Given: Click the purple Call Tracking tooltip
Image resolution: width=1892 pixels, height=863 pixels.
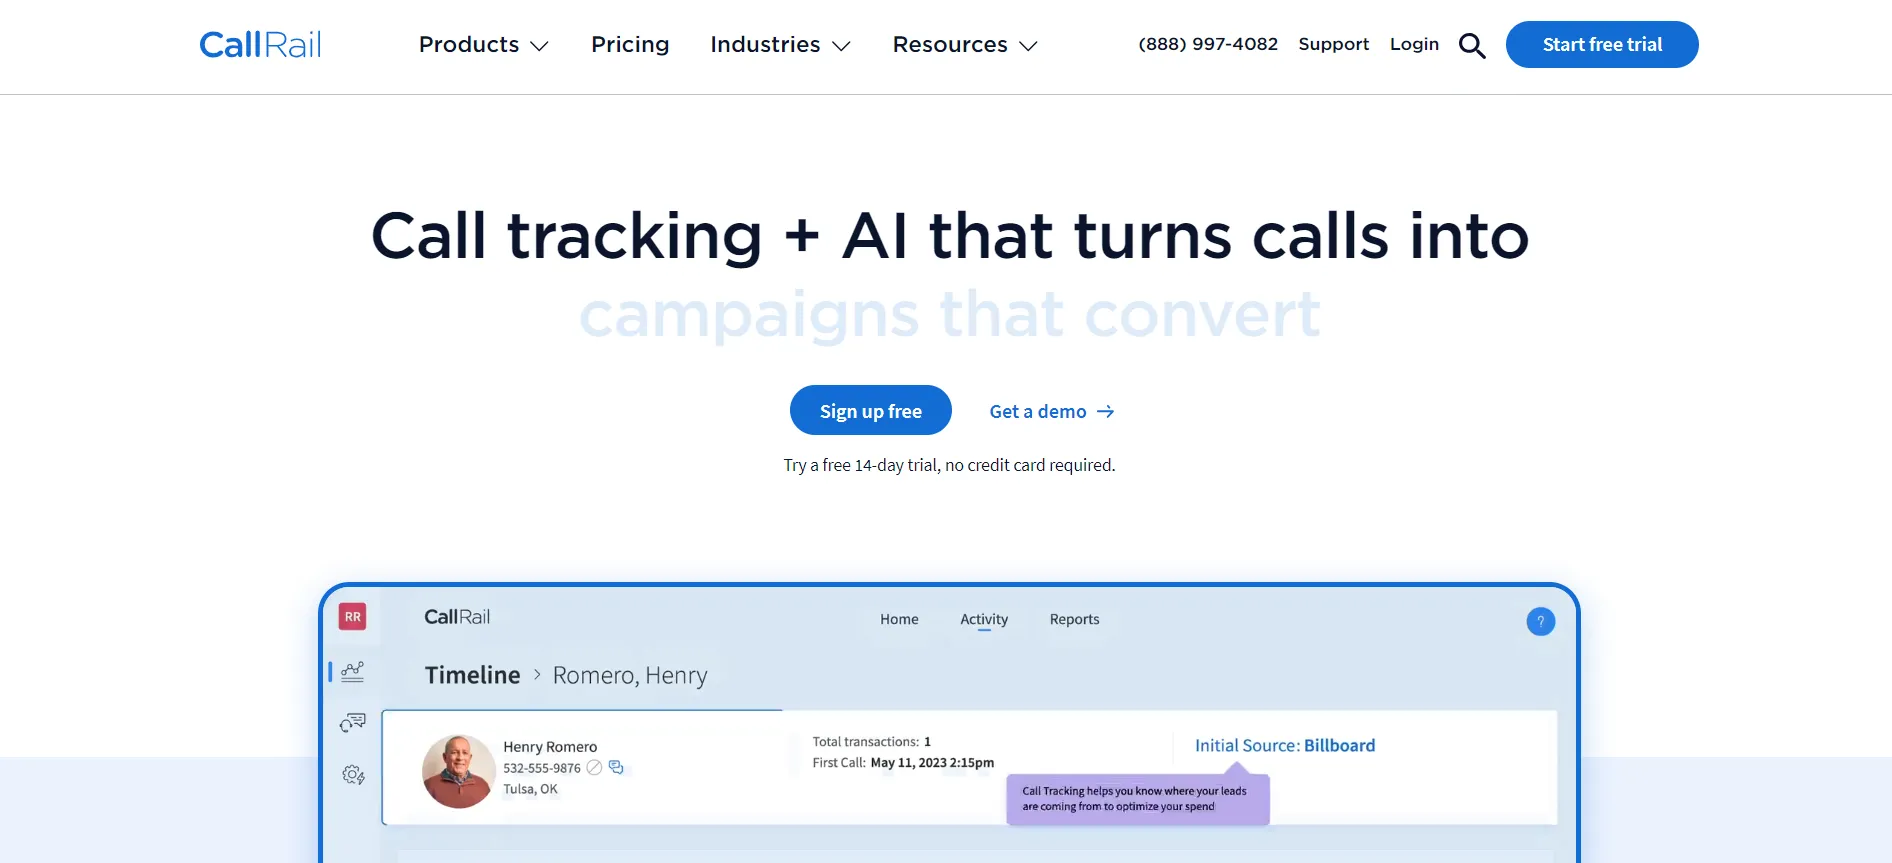Looking at the screenshot, I should coord(1138,798).
